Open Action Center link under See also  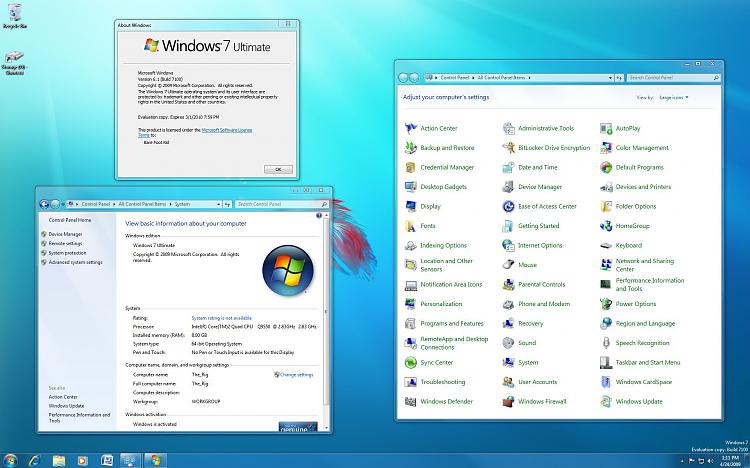click(63, 397)
